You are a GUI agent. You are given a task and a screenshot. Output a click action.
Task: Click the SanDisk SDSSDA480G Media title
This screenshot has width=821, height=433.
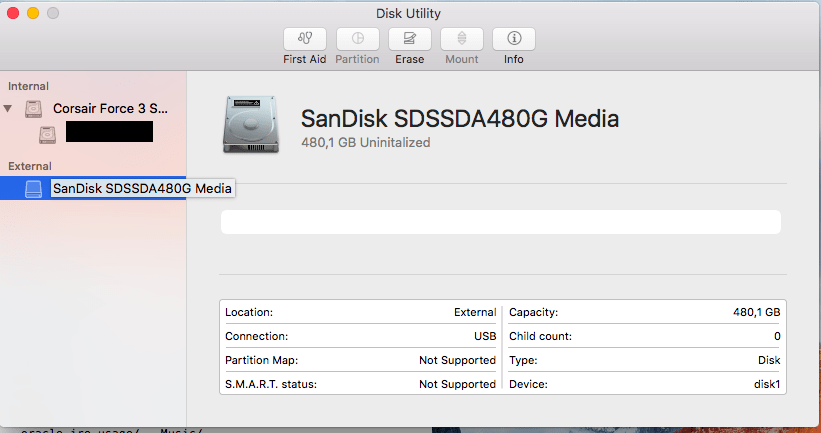[x=460, y=118]
